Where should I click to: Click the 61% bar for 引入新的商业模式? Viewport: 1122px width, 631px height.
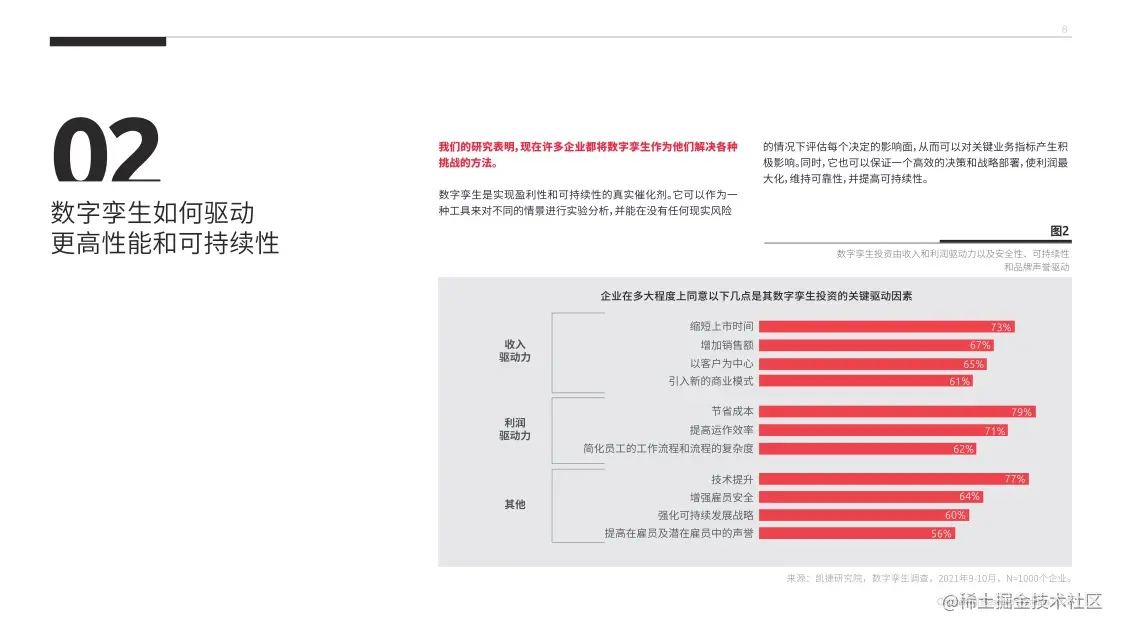coord(865,381)
